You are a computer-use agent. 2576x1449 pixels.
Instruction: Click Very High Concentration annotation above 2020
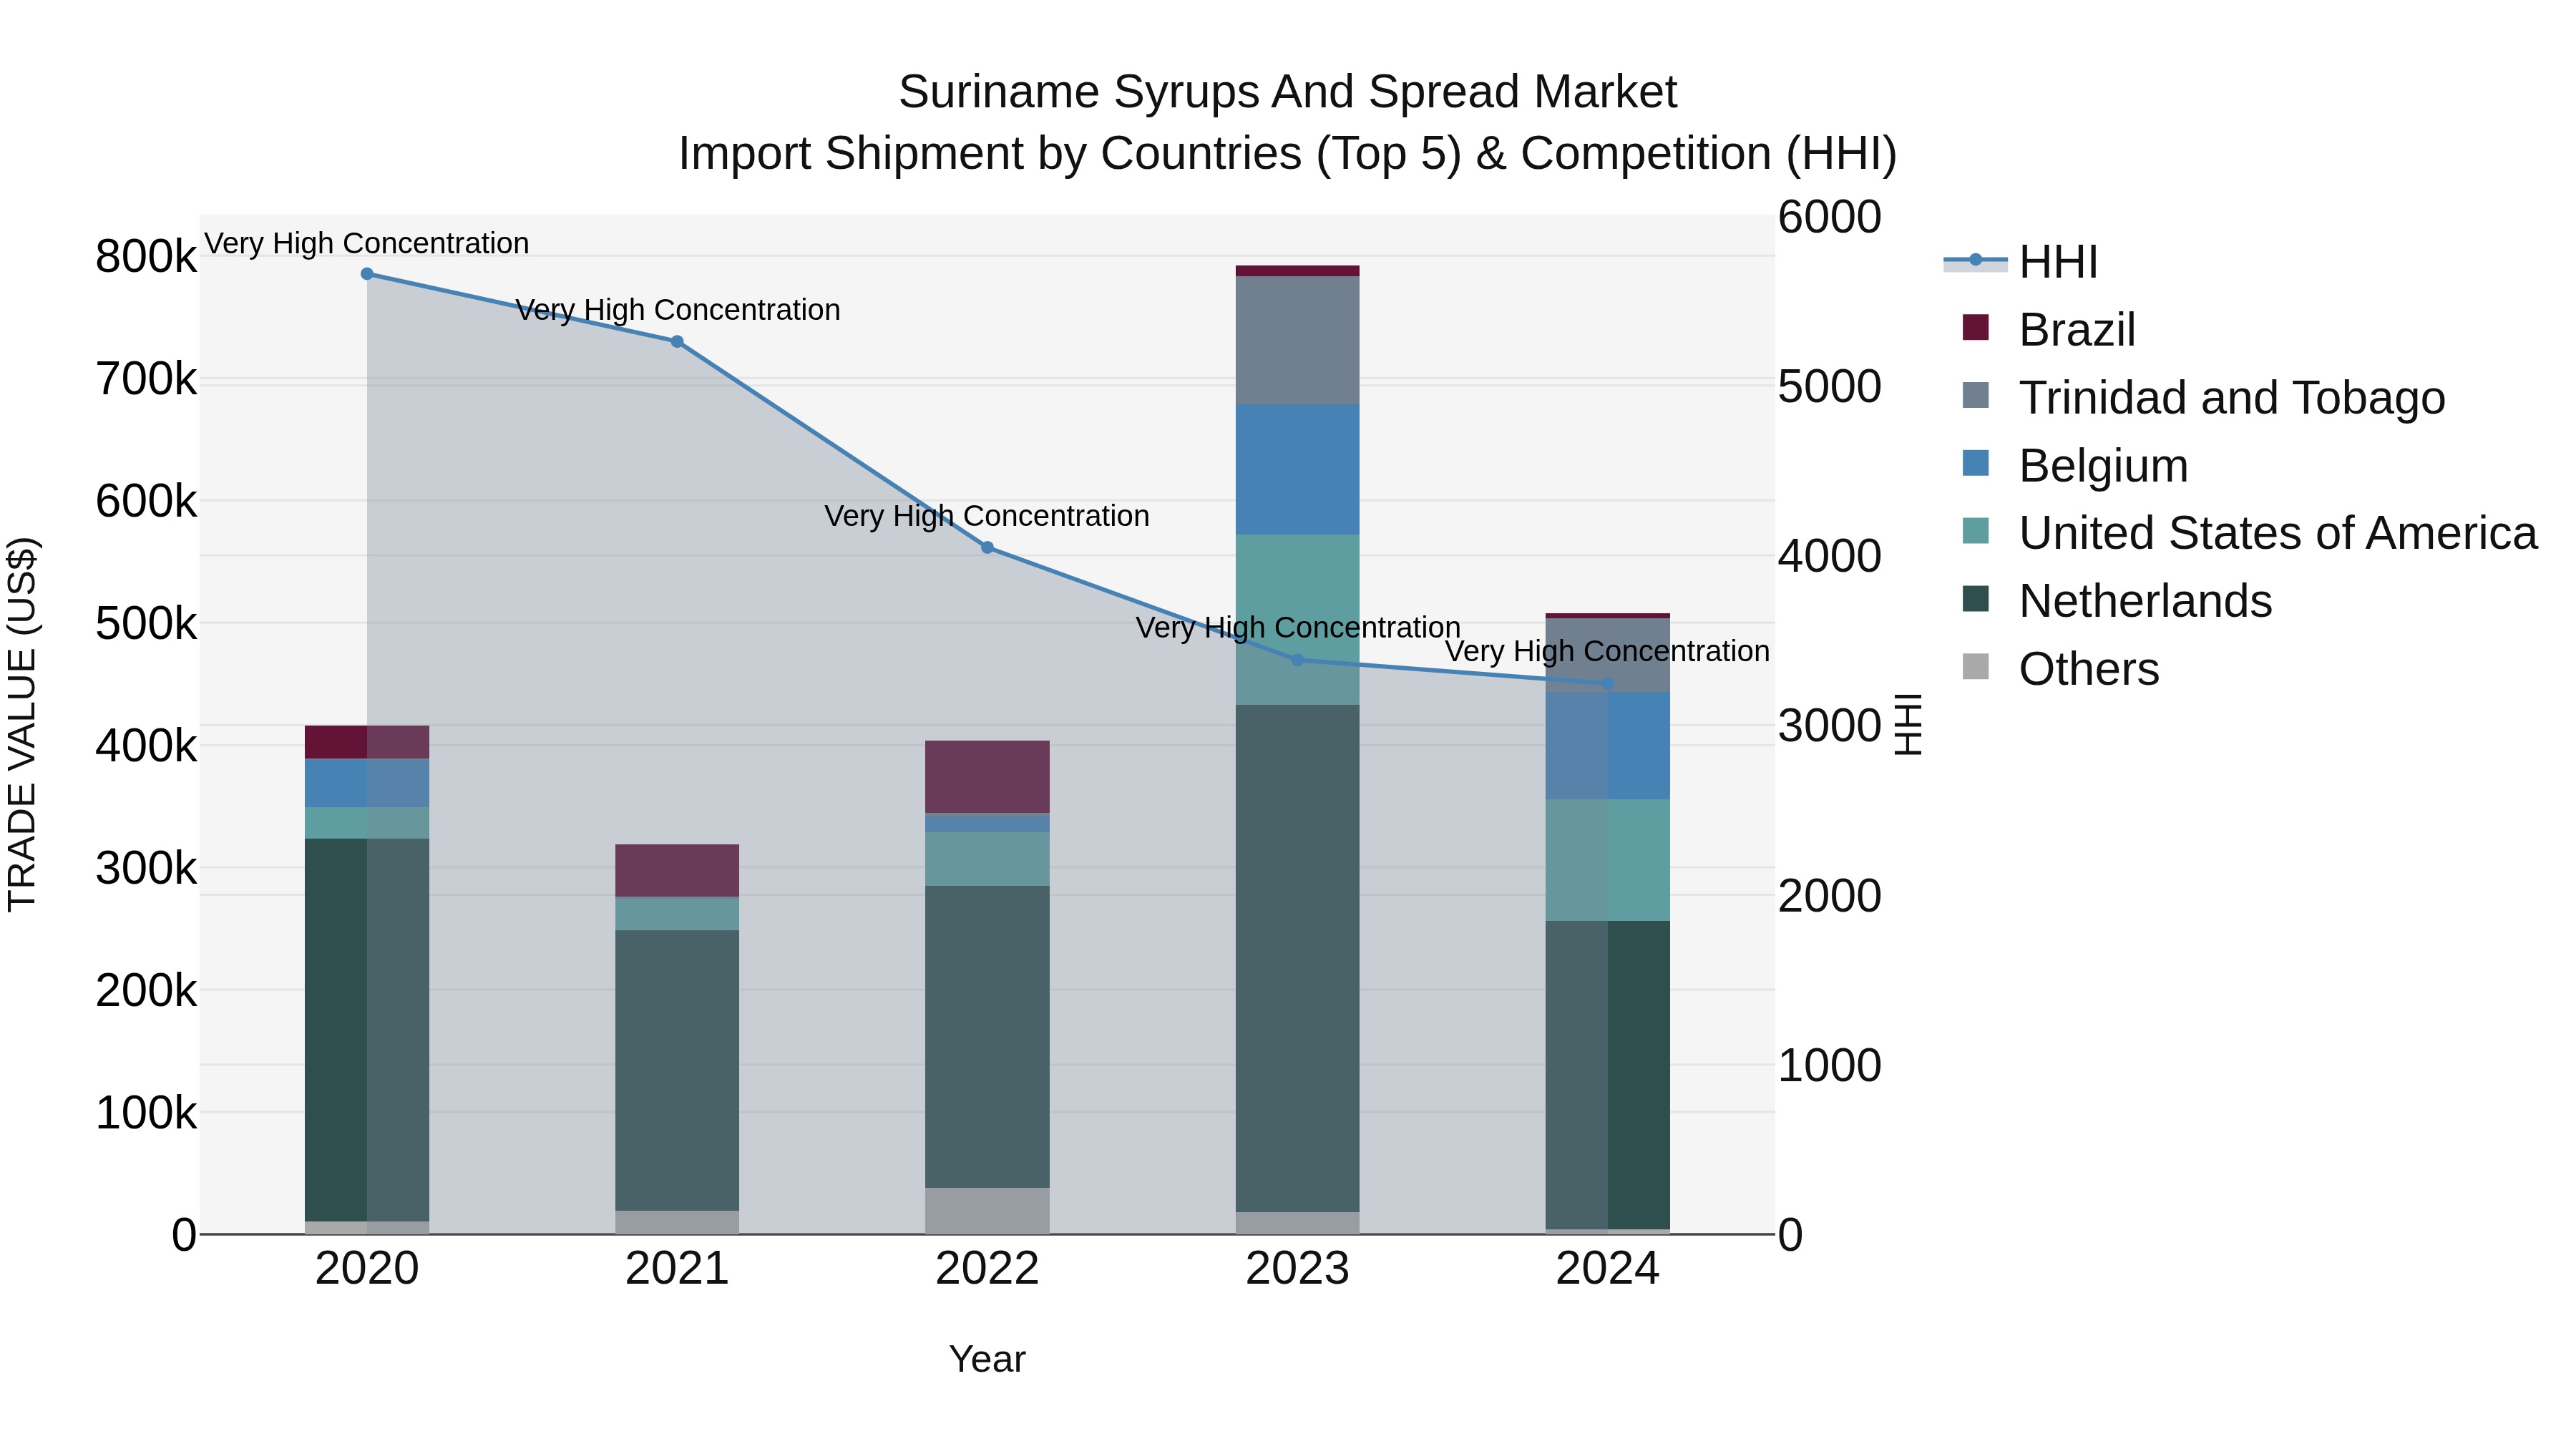pos(367,243)
